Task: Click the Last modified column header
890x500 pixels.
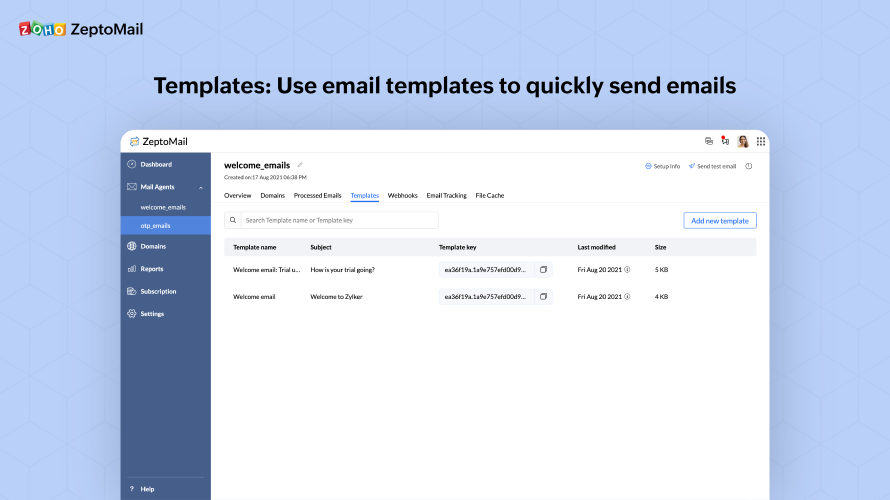Action: (596, 247)
